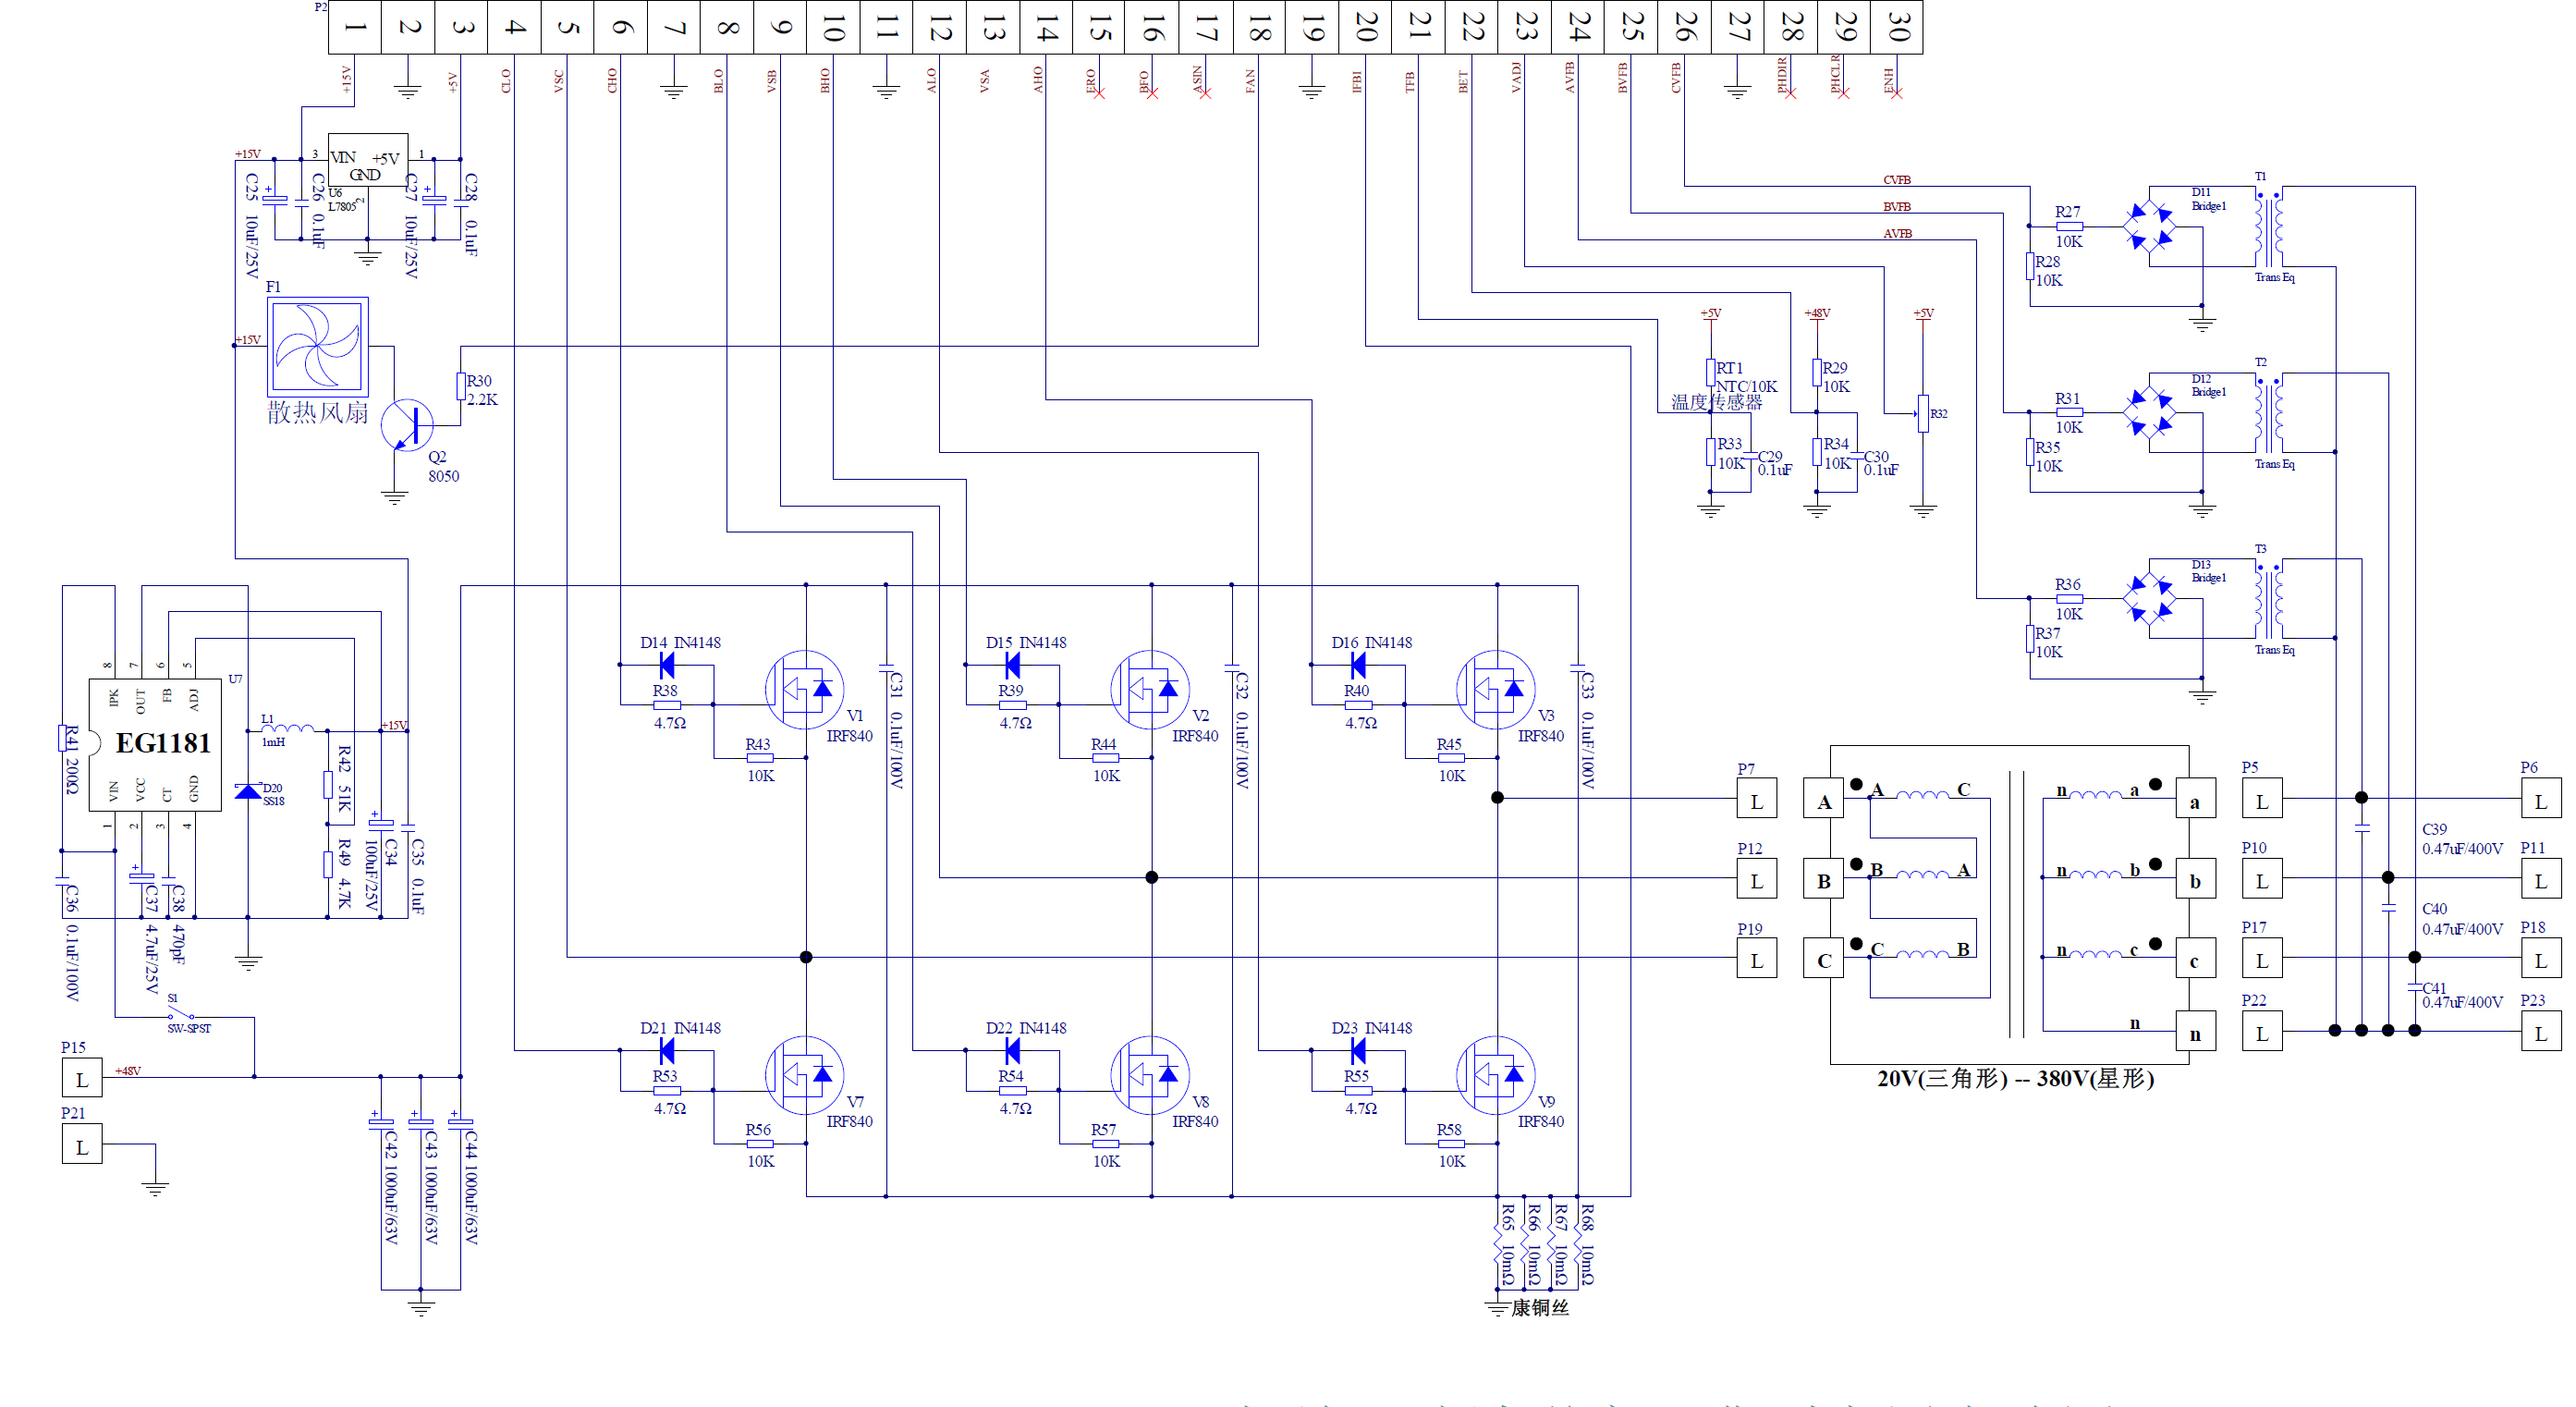Click the P23 output connector box

[2541, 1032]
